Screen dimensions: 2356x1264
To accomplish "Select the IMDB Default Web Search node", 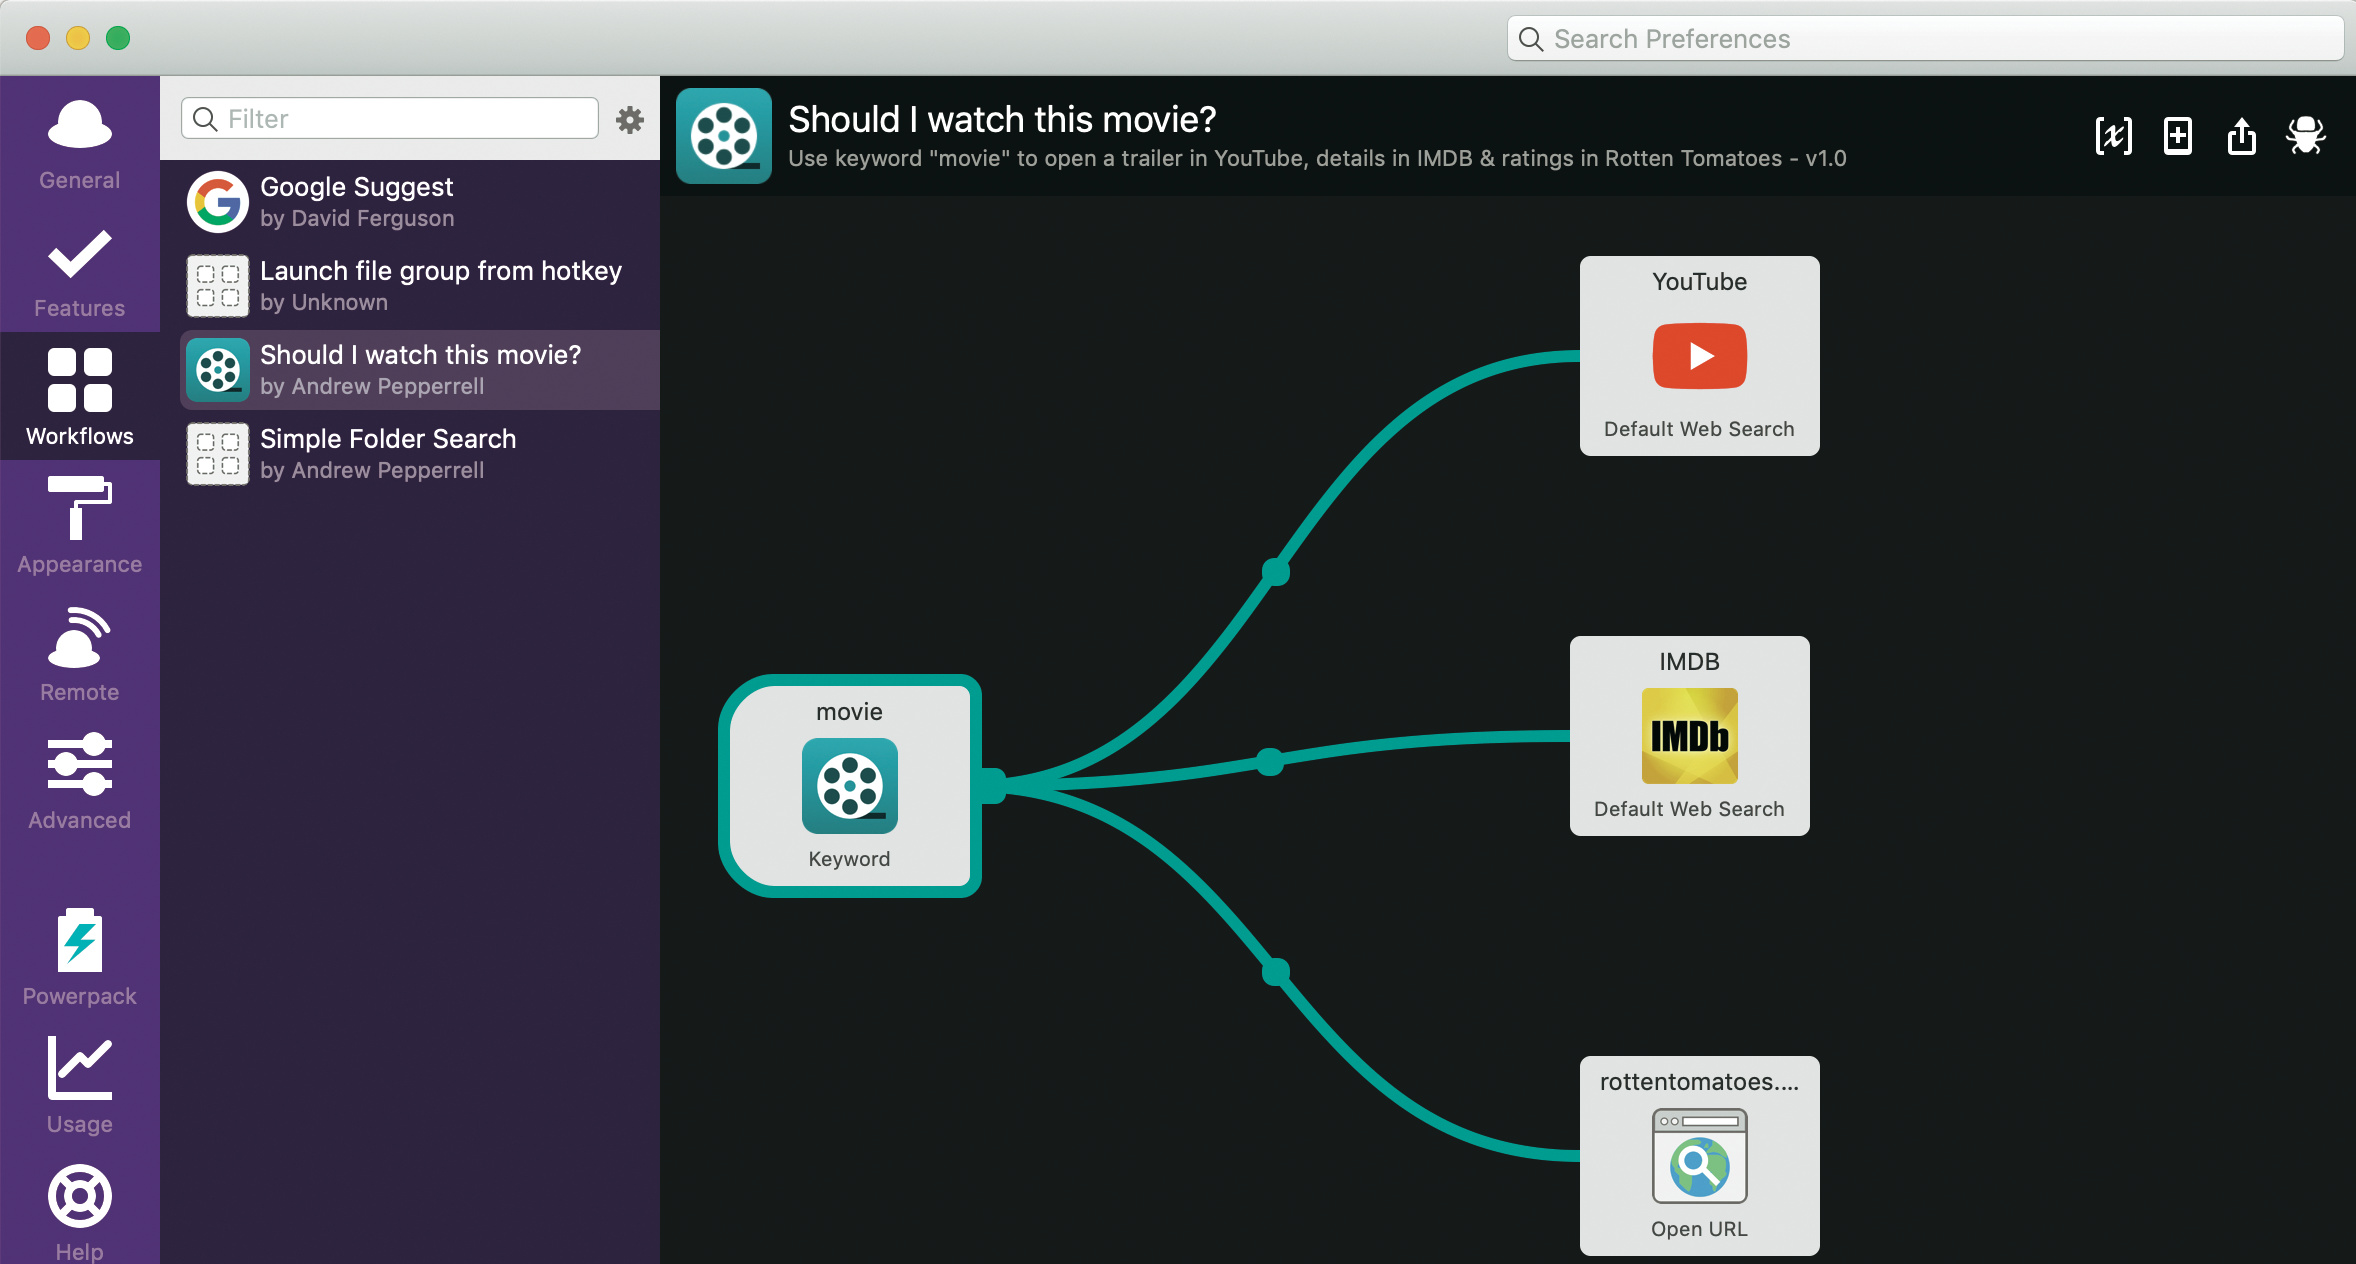I will click(x=1689, y=736).
